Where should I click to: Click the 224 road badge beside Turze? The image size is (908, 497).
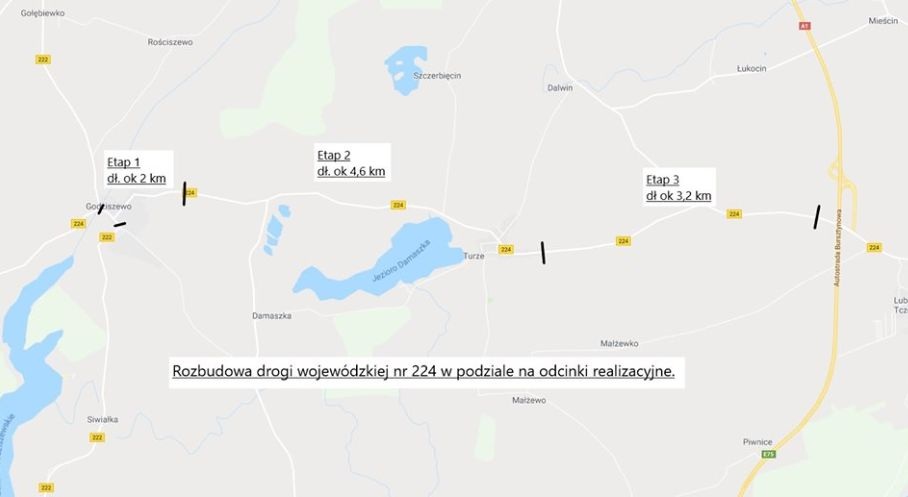(x=506, y=250)
